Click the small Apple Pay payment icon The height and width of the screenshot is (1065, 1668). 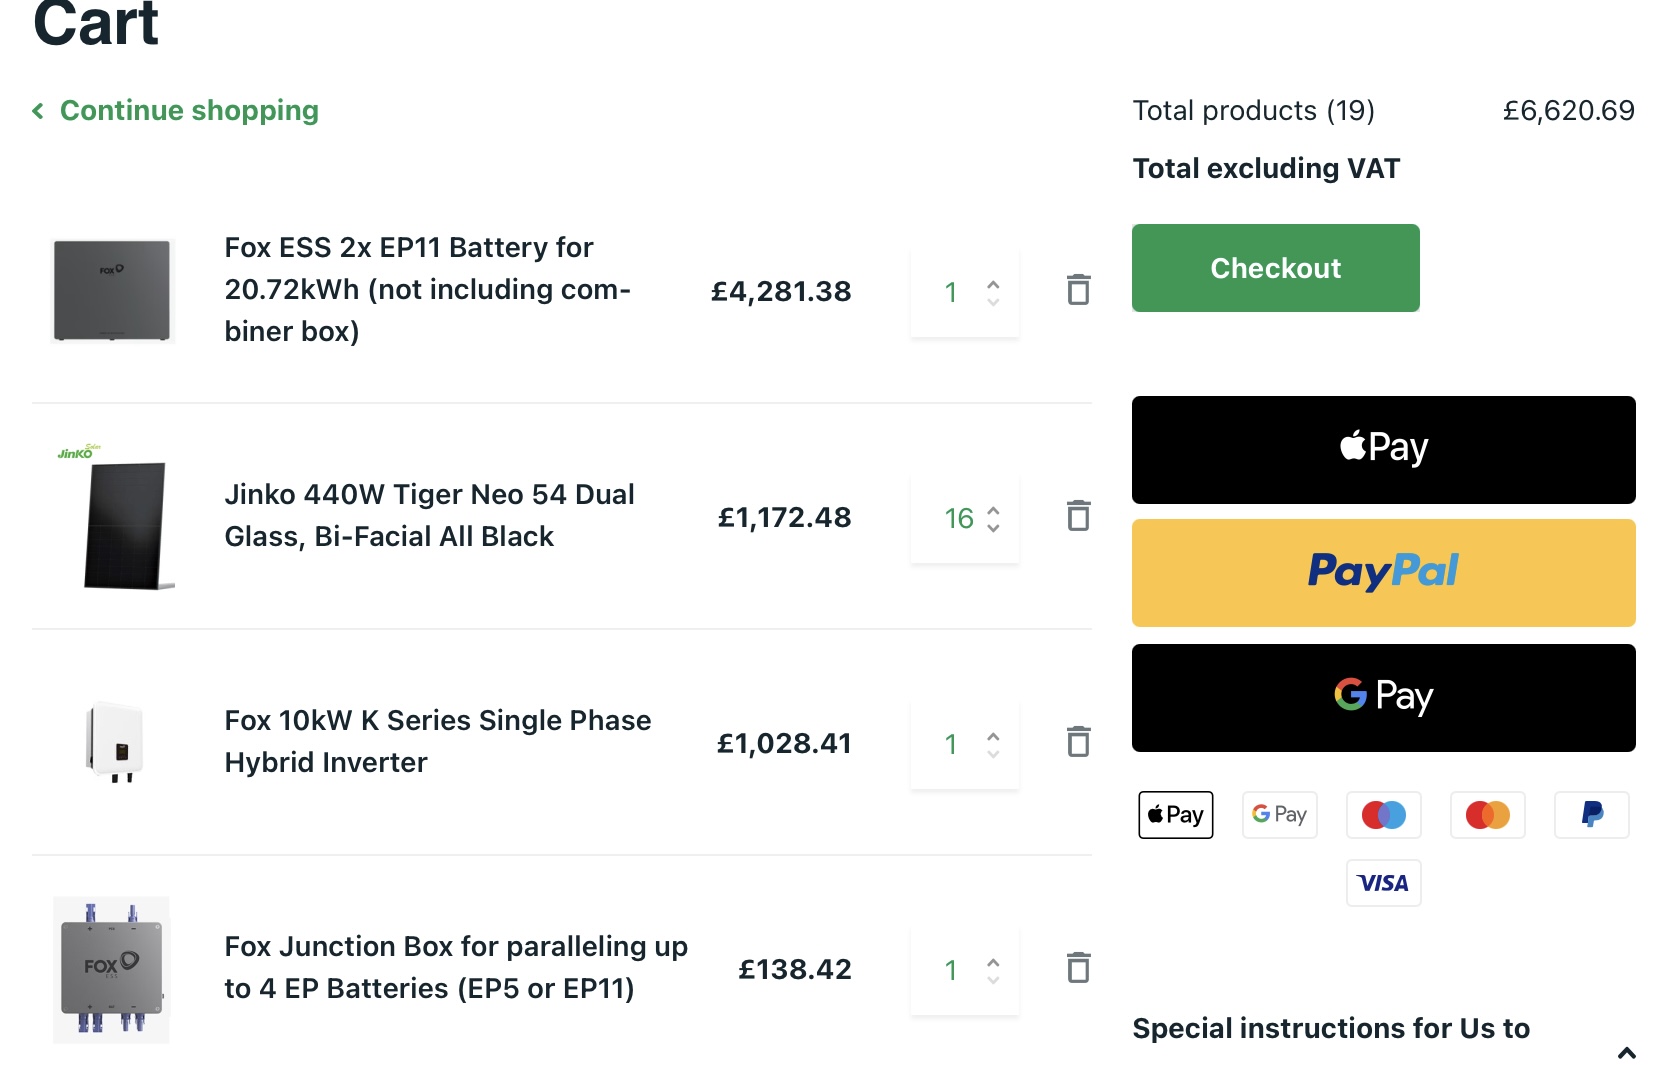coord(1175,815)
